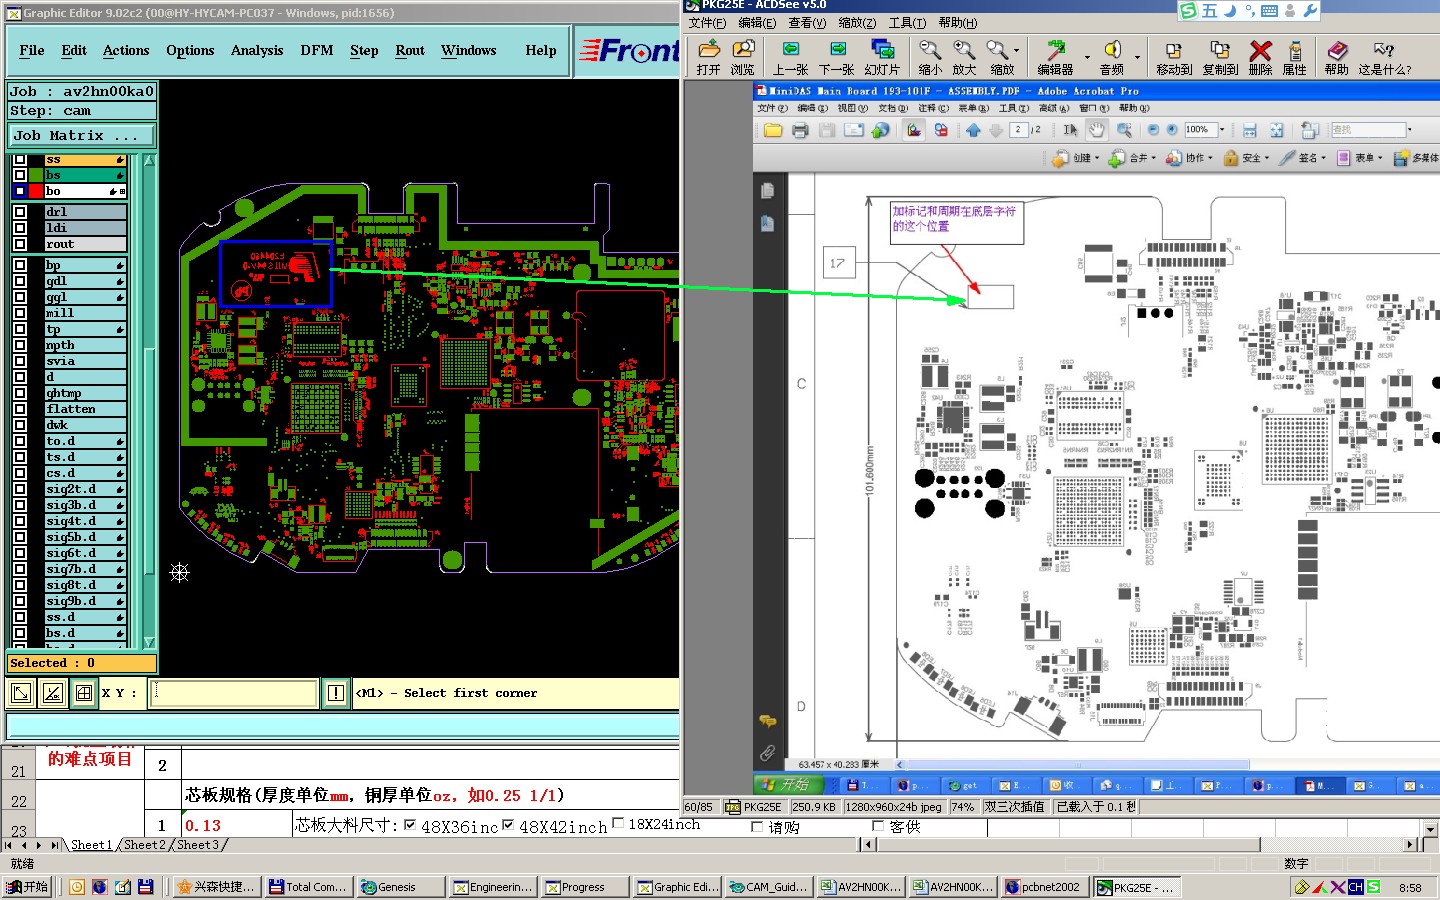Toggle the checkbox for the rout layer
The width and height of the screenshot is (1440, 900).
(x=20, y=244)
